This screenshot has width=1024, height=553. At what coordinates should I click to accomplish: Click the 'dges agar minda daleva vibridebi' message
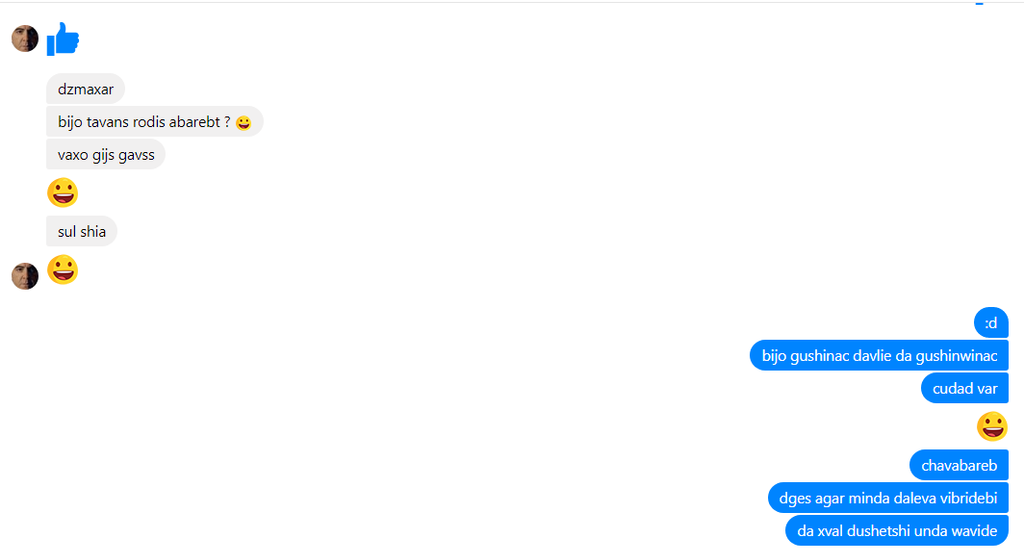(x=888, y=498)
